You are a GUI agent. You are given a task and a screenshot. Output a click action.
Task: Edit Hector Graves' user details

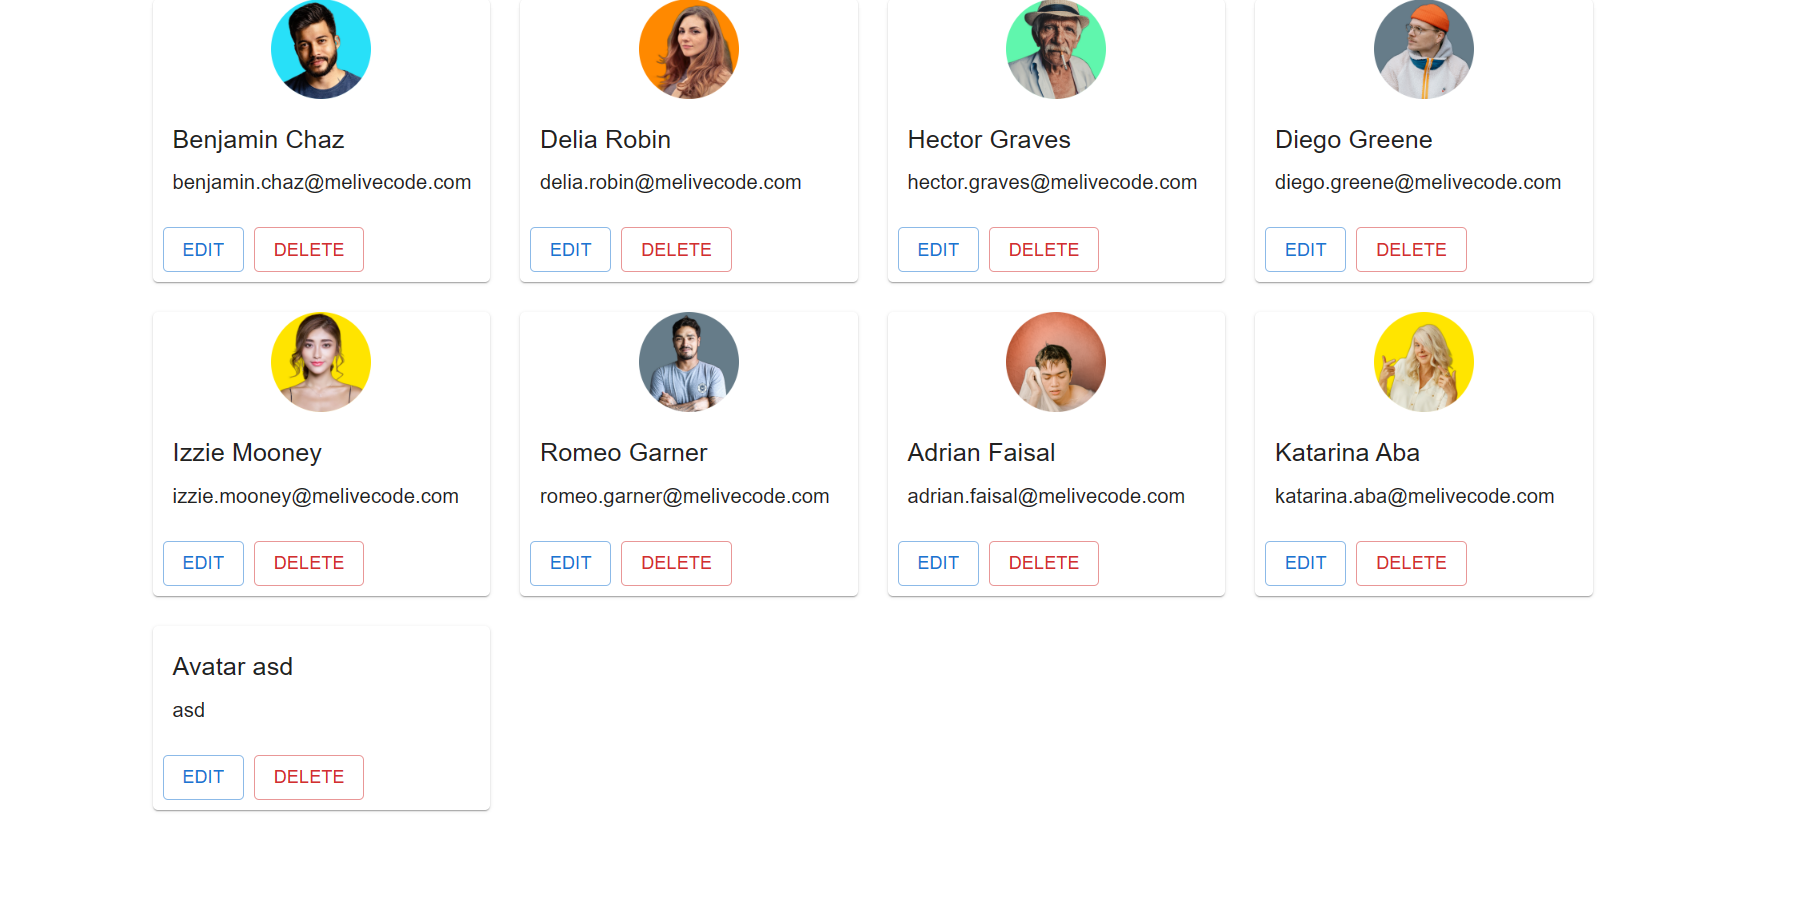938,250
